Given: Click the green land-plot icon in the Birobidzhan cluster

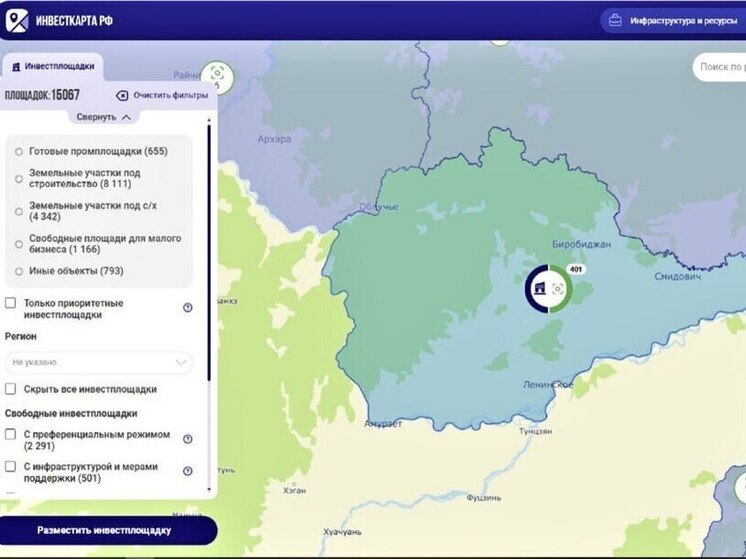Looking at the screenshot, I should pos(558,289).
